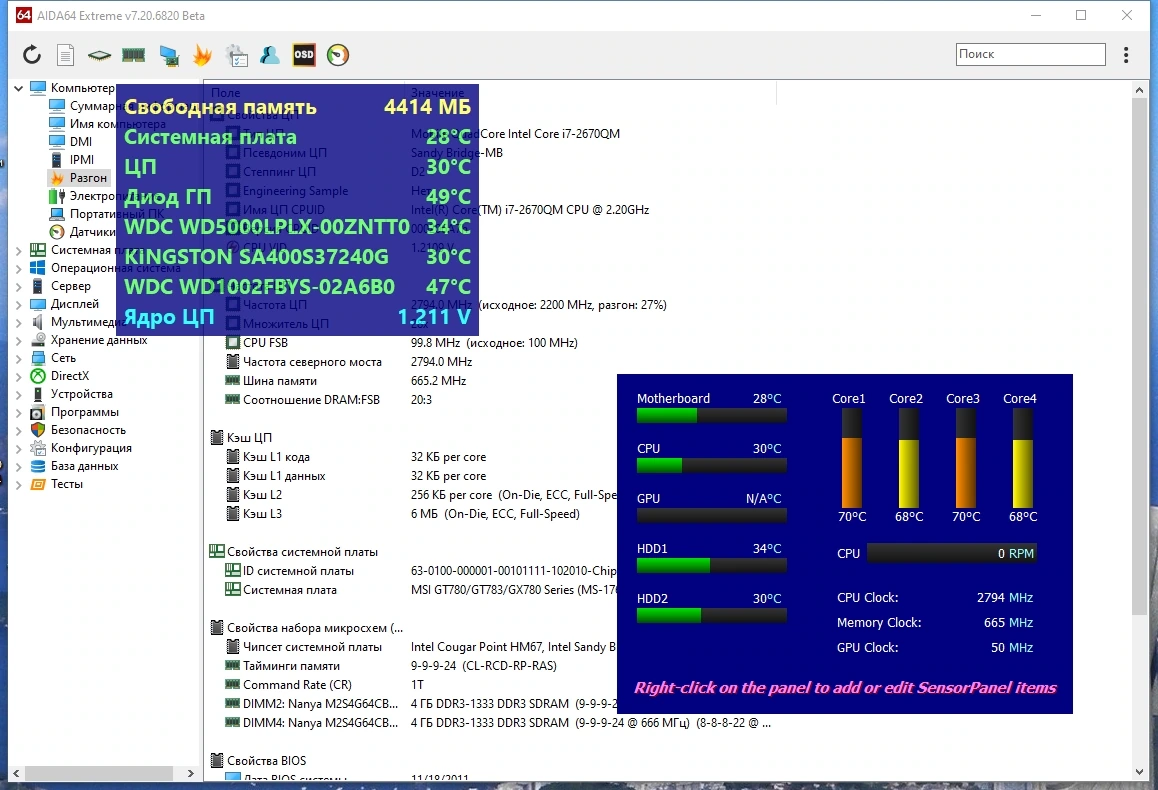Open the SensorPanel gauge toolbar icon
1158x790 pixels.
(x=338, y=55)
